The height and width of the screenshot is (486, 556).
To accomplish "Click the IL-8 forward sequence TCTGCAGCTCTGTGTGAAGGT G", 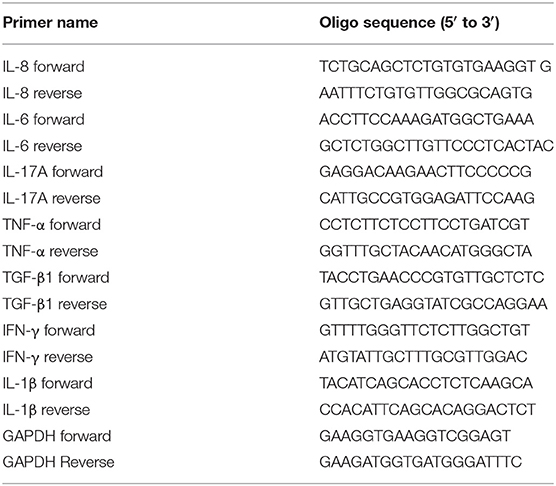I will [435, 67].
